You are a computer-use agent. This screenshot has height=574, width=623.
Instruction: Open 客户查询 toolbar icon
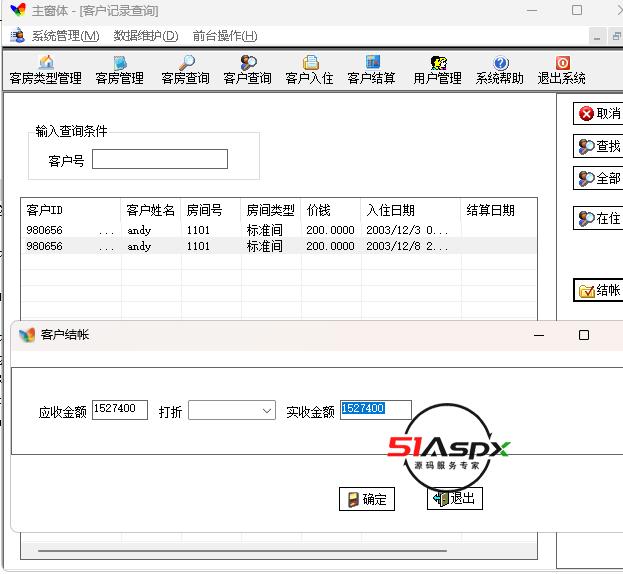click(248, 62)
